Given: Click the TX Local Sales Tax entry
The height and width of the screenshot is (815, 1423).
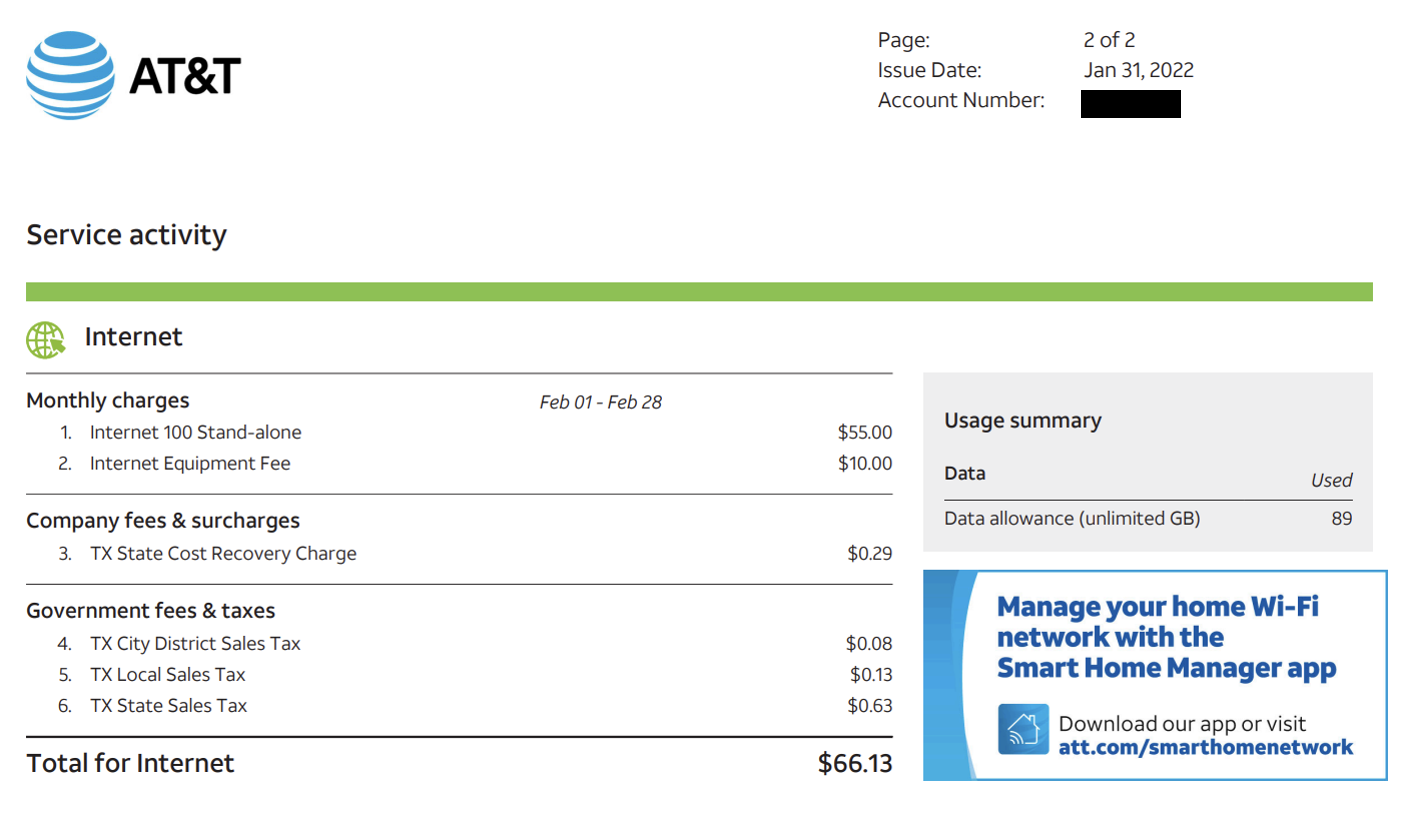Looking at the screenshot, I should pyautogui.click(x=168, y=674).
